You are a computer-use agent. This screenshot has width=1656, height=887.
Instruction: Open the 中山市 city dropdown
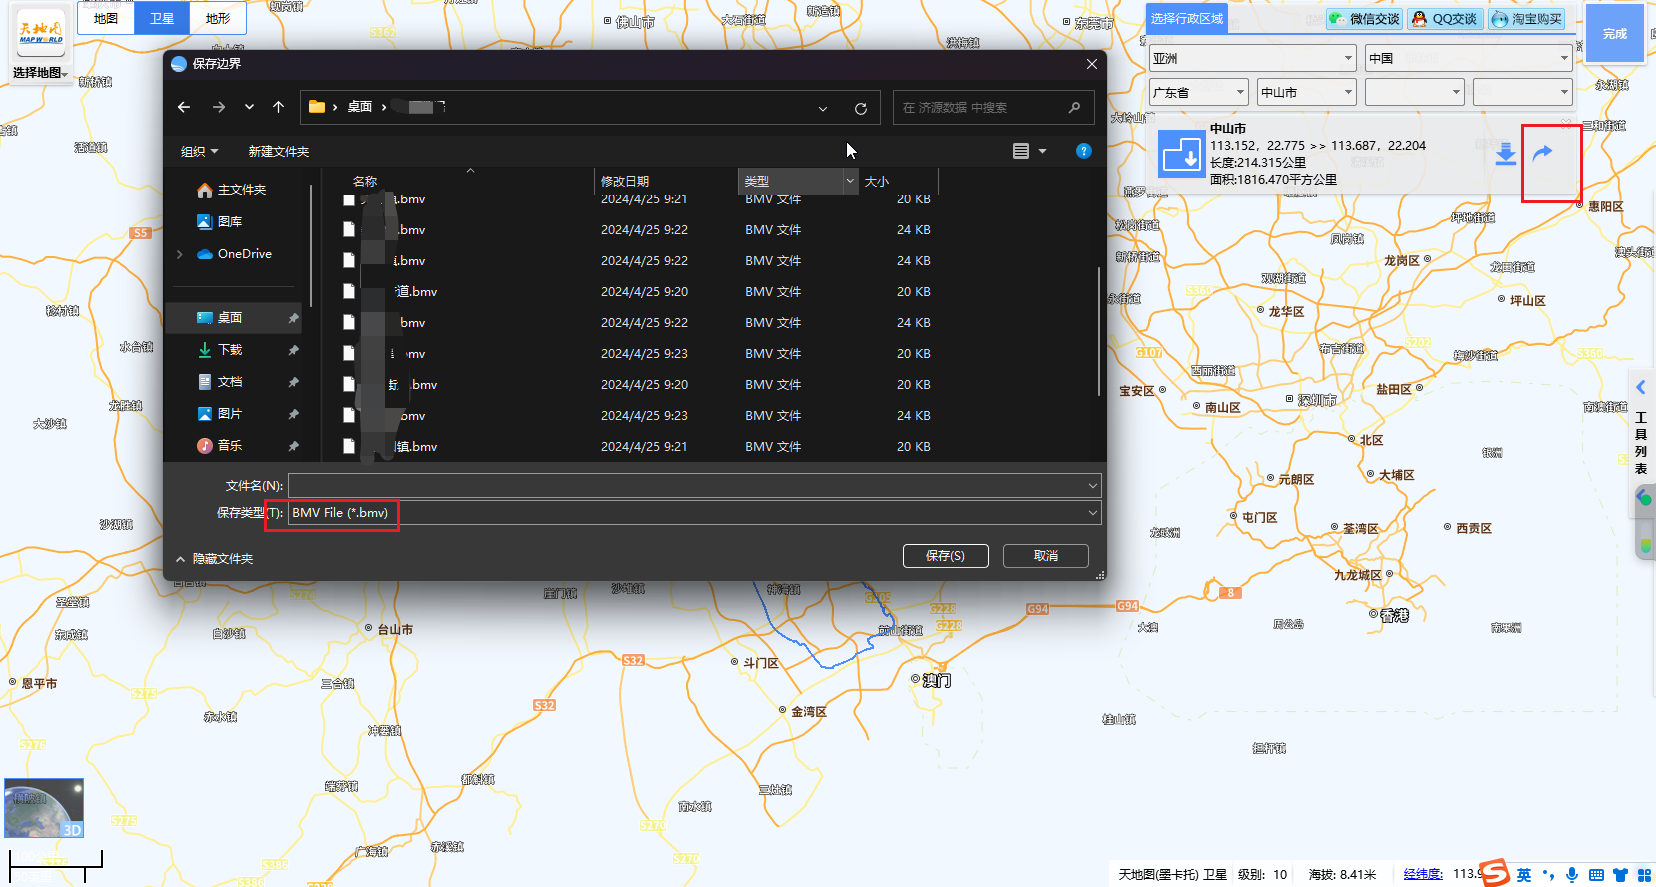click(x=1307, y=92)
